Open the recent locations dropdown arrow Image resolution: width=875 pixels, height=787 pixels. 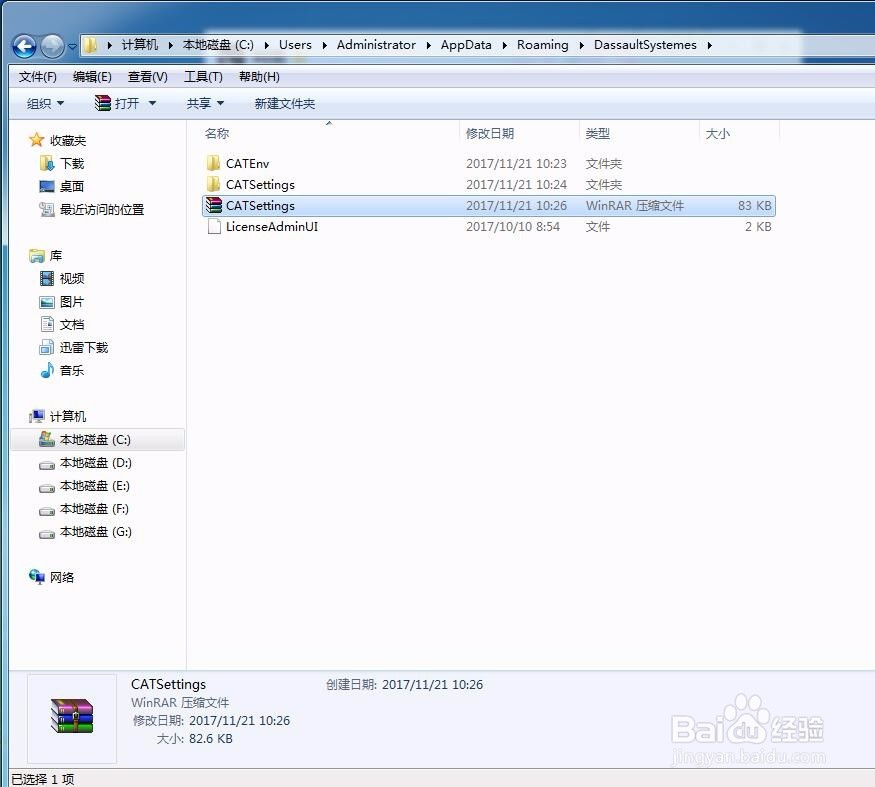pos(73,47)
